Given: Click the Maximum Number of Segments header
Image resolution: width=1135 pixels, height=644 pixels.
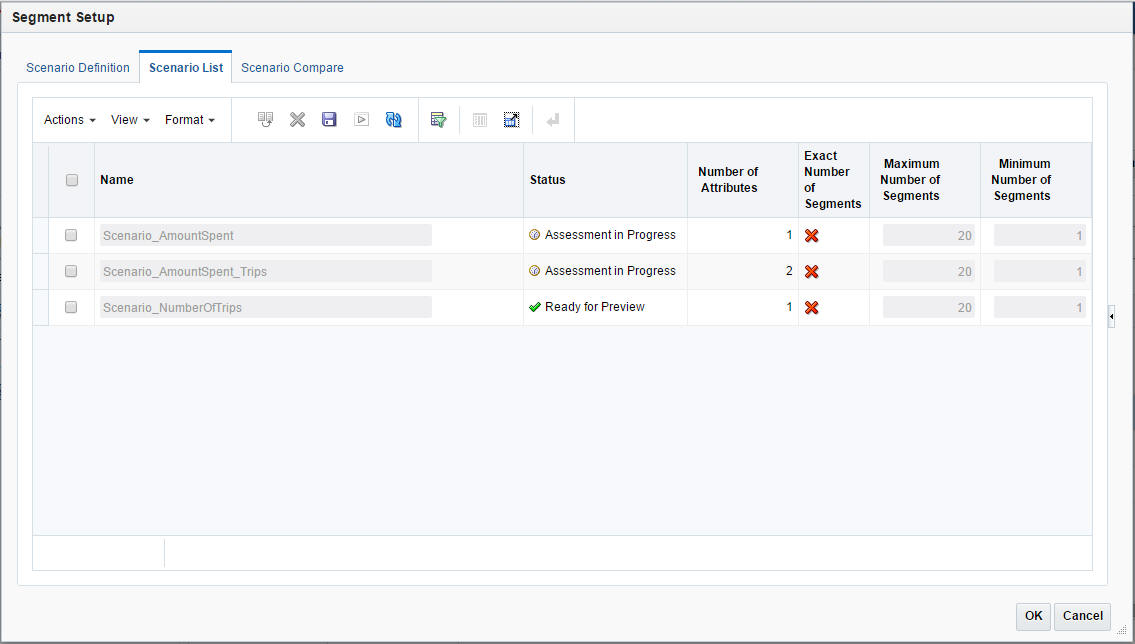Looking at the screenshot, I should [925, 180].
